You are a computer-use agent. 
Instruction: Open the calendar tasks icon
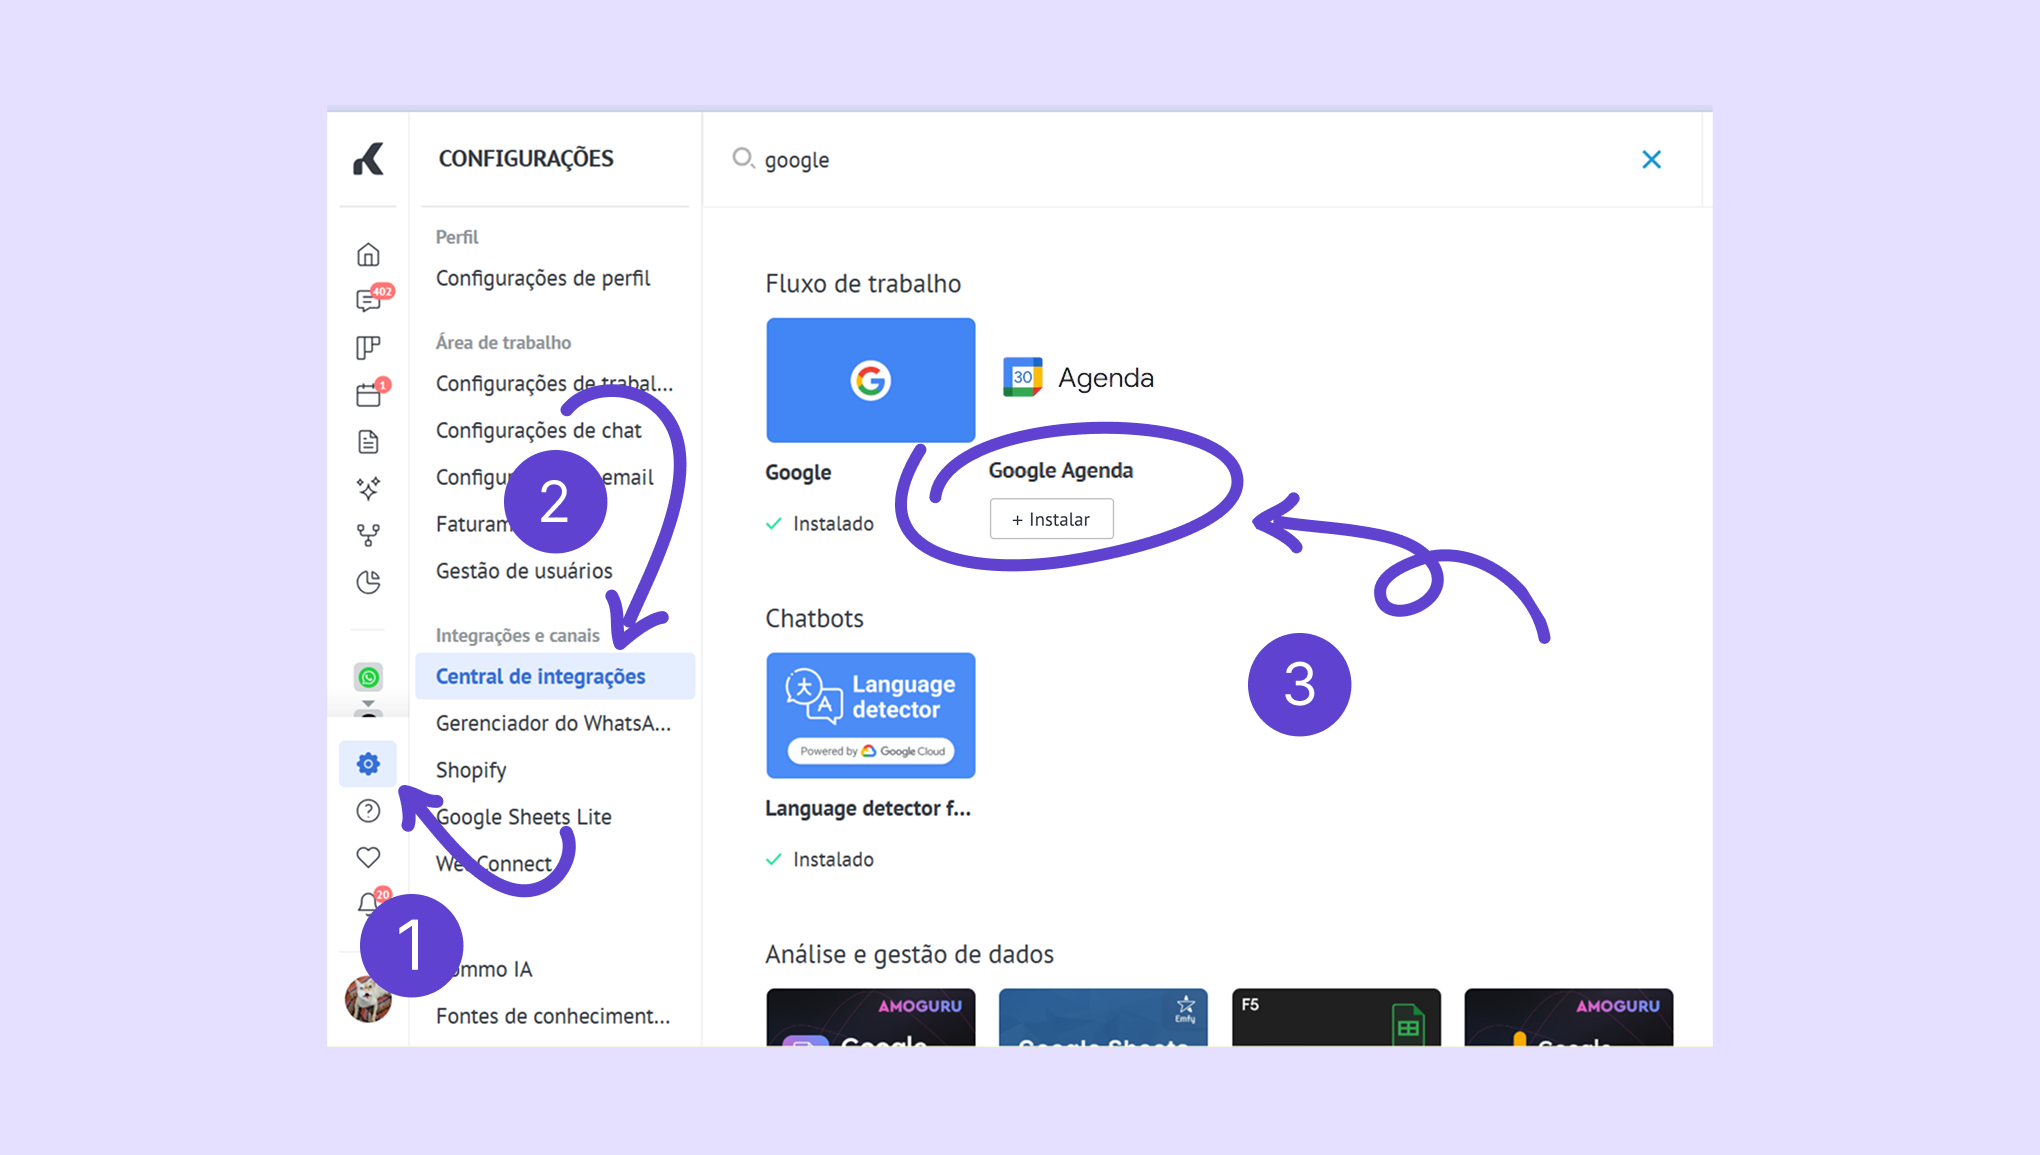(368, 394)
